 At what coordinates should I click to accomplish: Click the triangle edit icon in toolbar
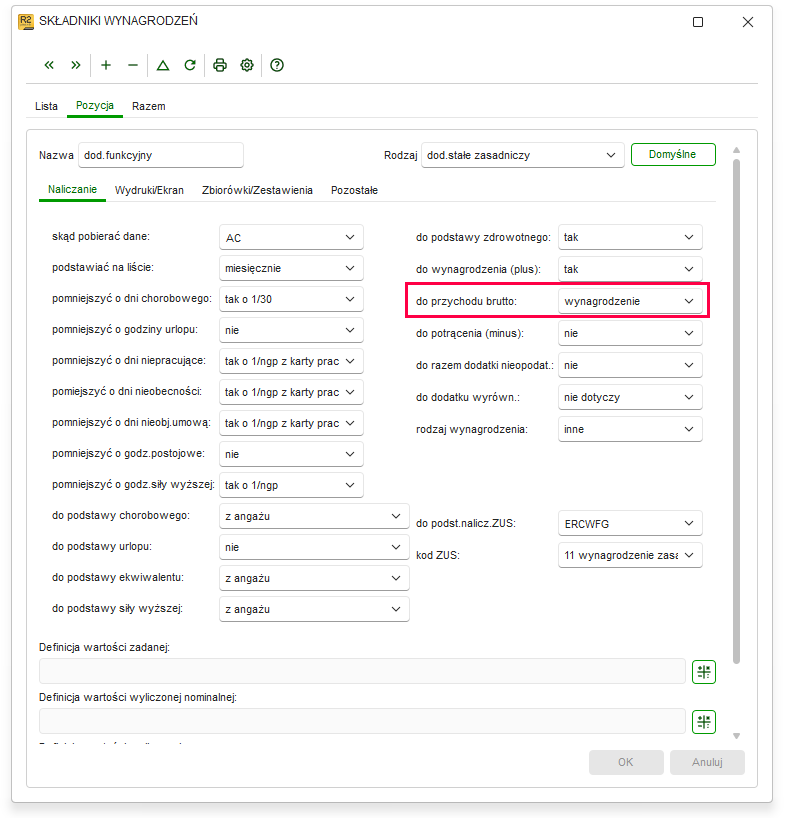click(163, 65)
